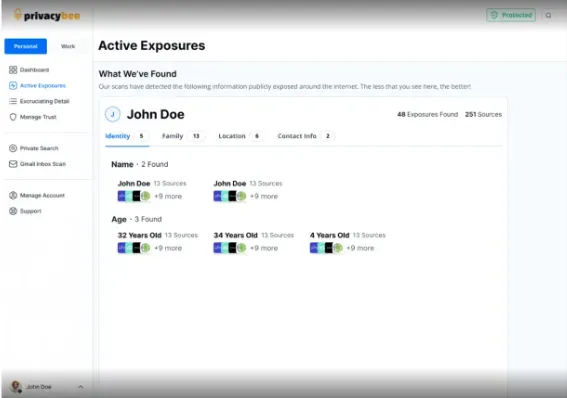The image size is (567, 398).
Task: Click the Manage Account person icon
Action: (x=13, y=196)
